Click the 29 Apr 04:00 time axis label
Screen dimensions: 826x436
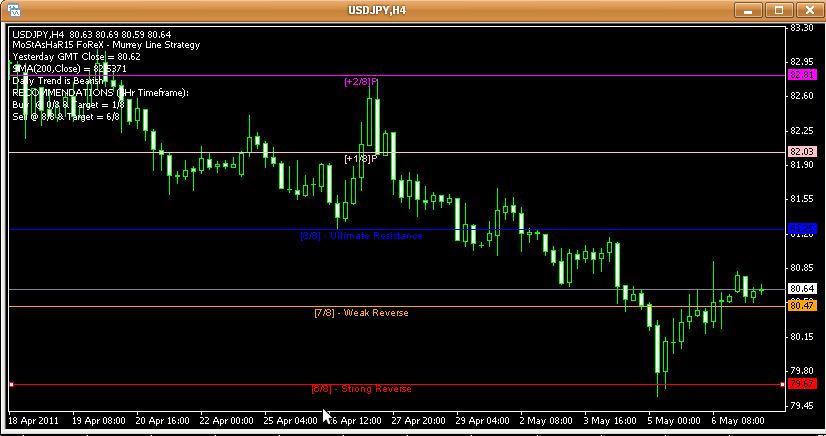(x=483, y=421)
